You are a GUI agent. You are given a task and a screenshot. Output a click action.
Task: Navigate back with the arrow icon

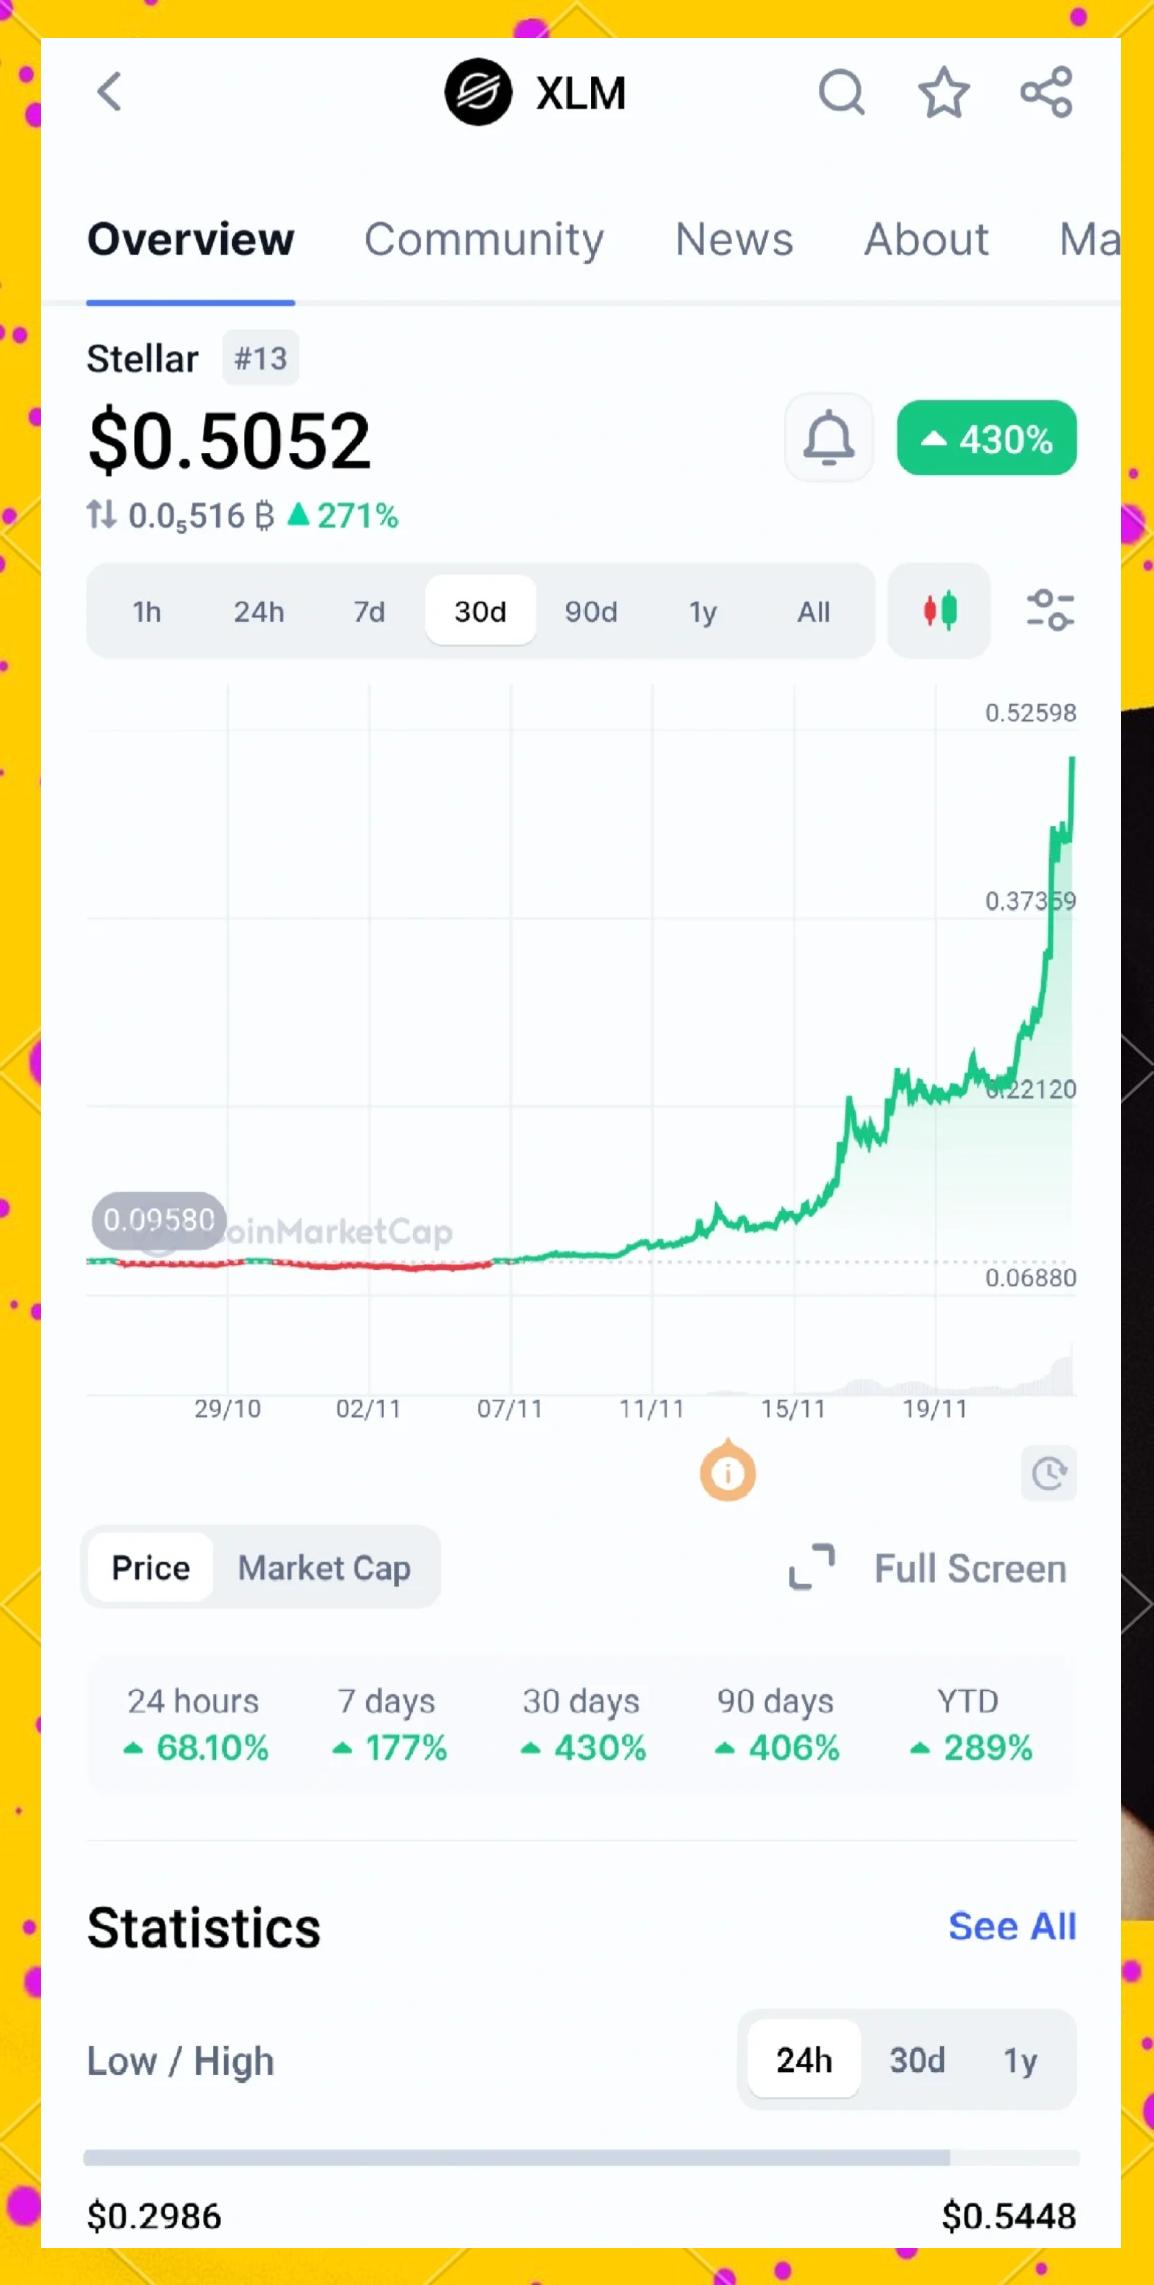(109, 91)
